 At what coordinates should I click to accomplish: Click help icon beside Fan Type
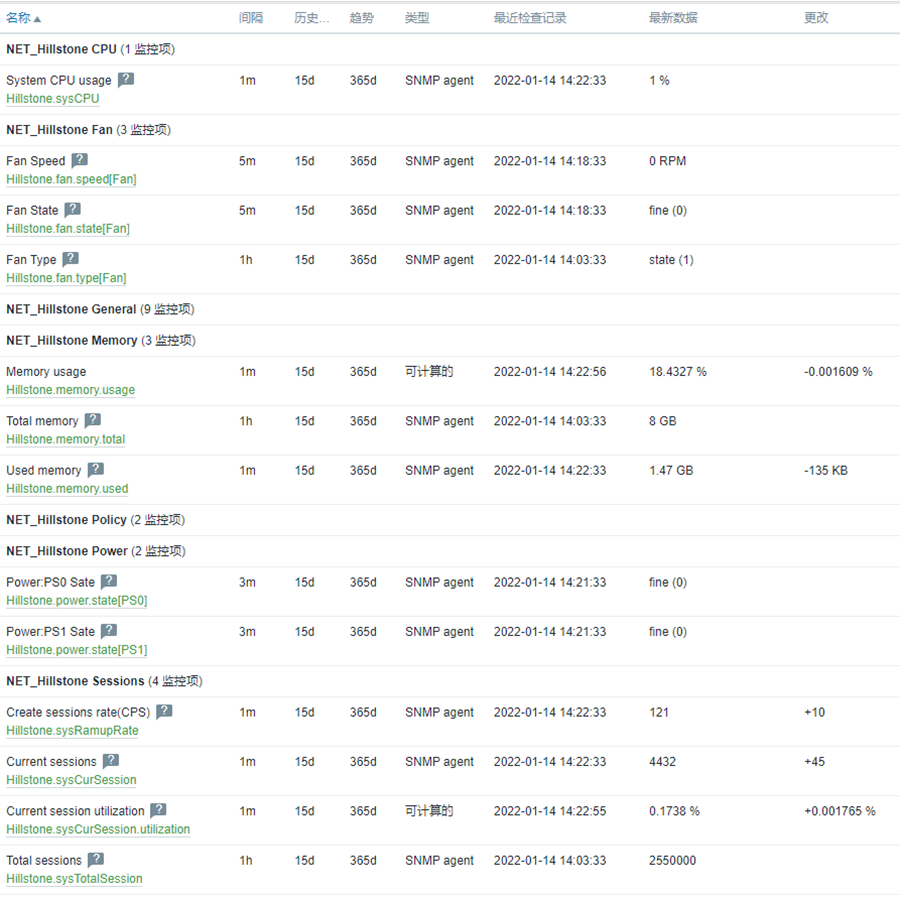click(71, 259)
